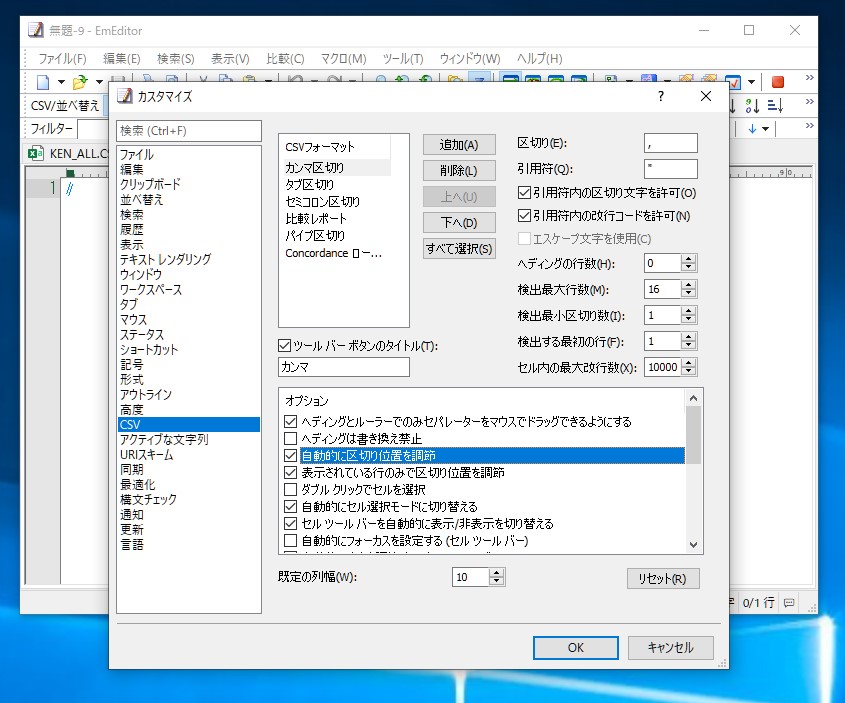Click the Open folder icon on the toolbar

point(79,82)
